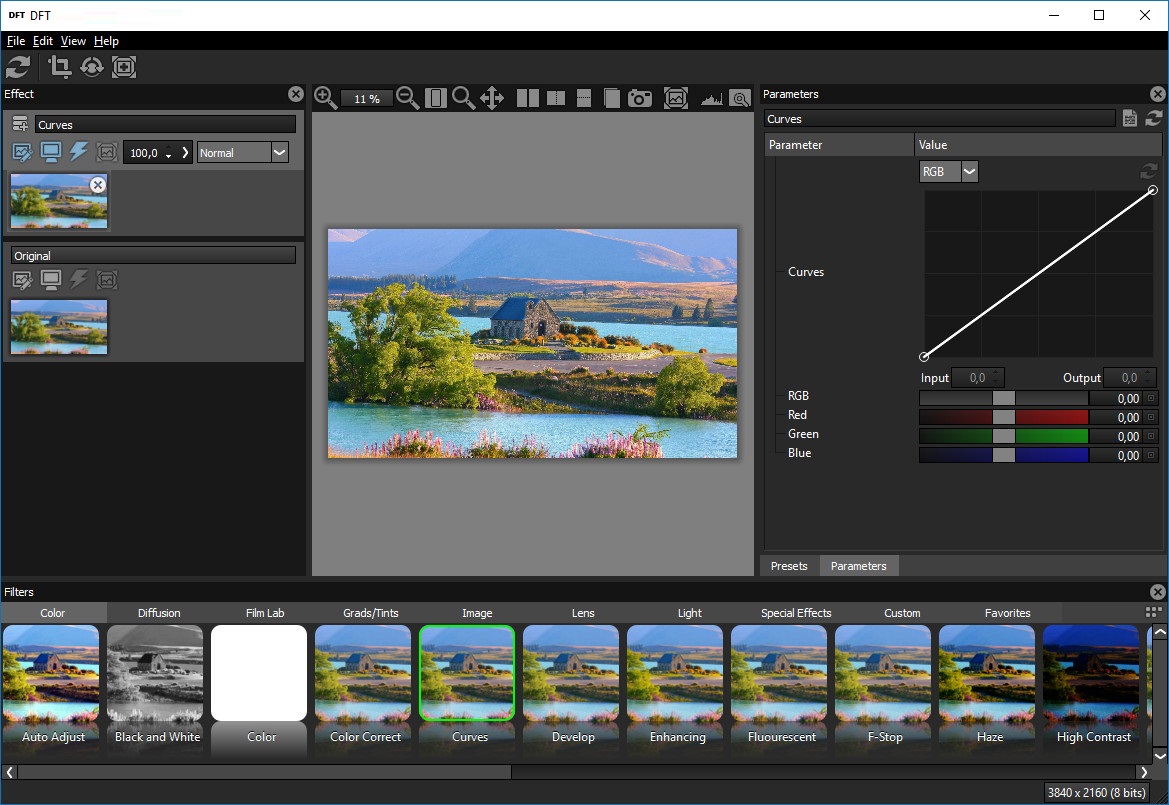Toggle the edit mask icon on Curves layer

pyautogui.click(x=22, y=152)
